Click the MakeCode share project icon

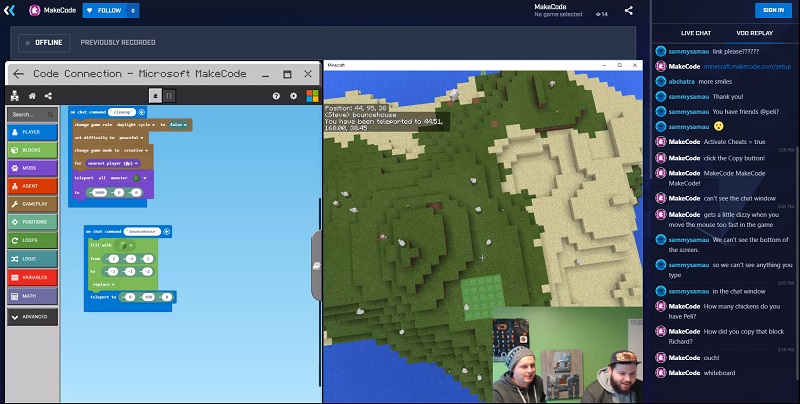pos(48,96)
